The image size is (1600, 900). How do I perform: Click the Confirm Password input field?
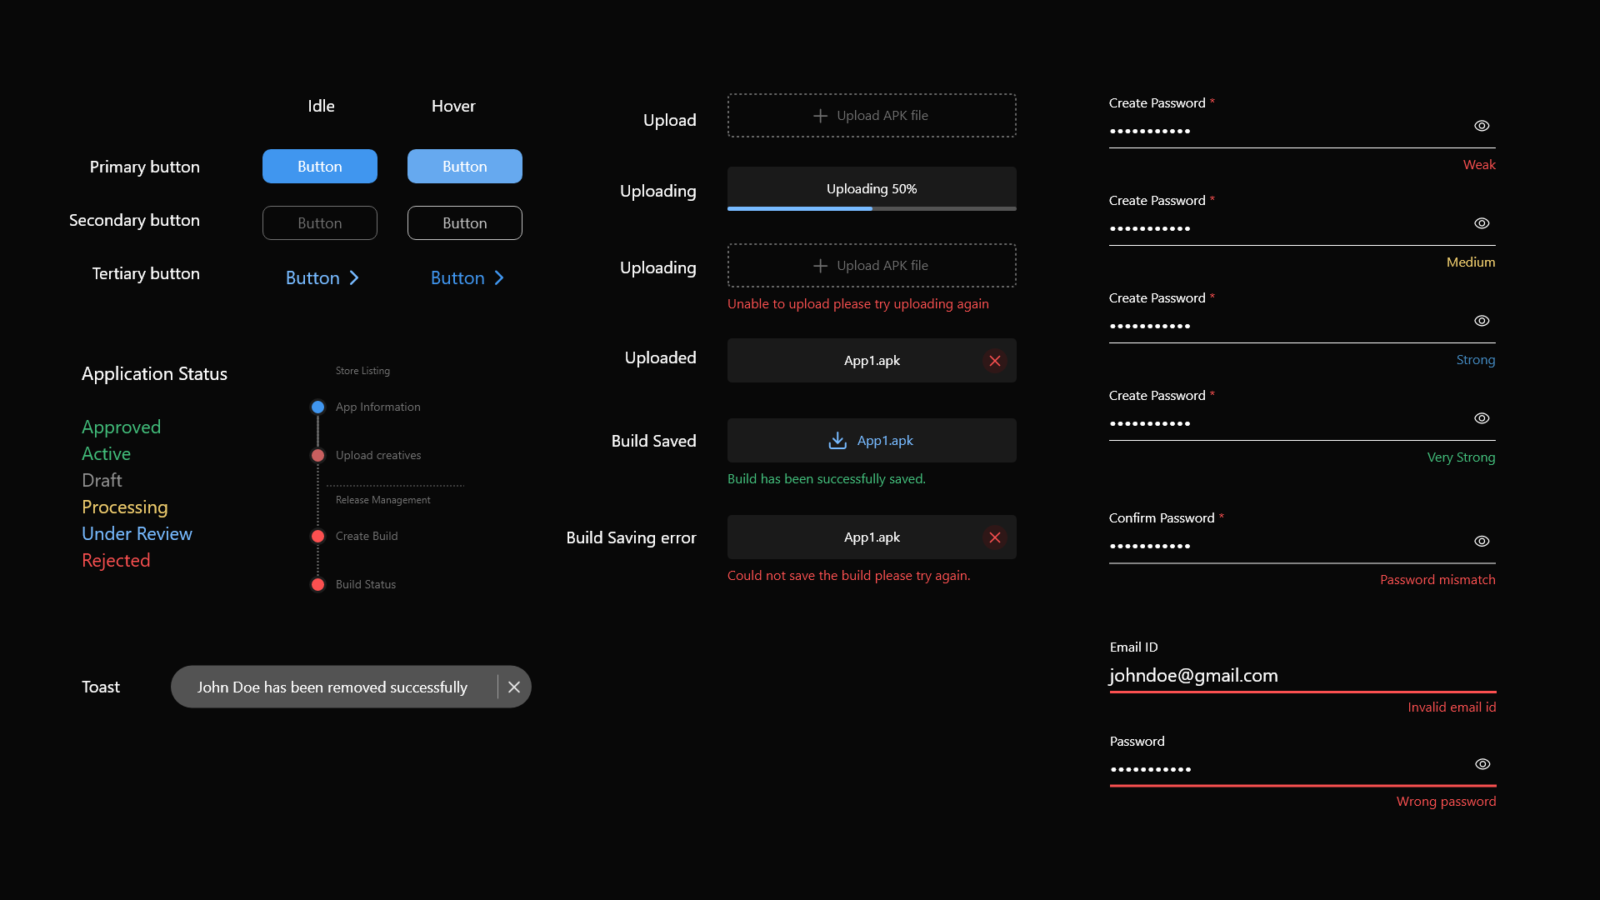click(x=1303, y=546)
